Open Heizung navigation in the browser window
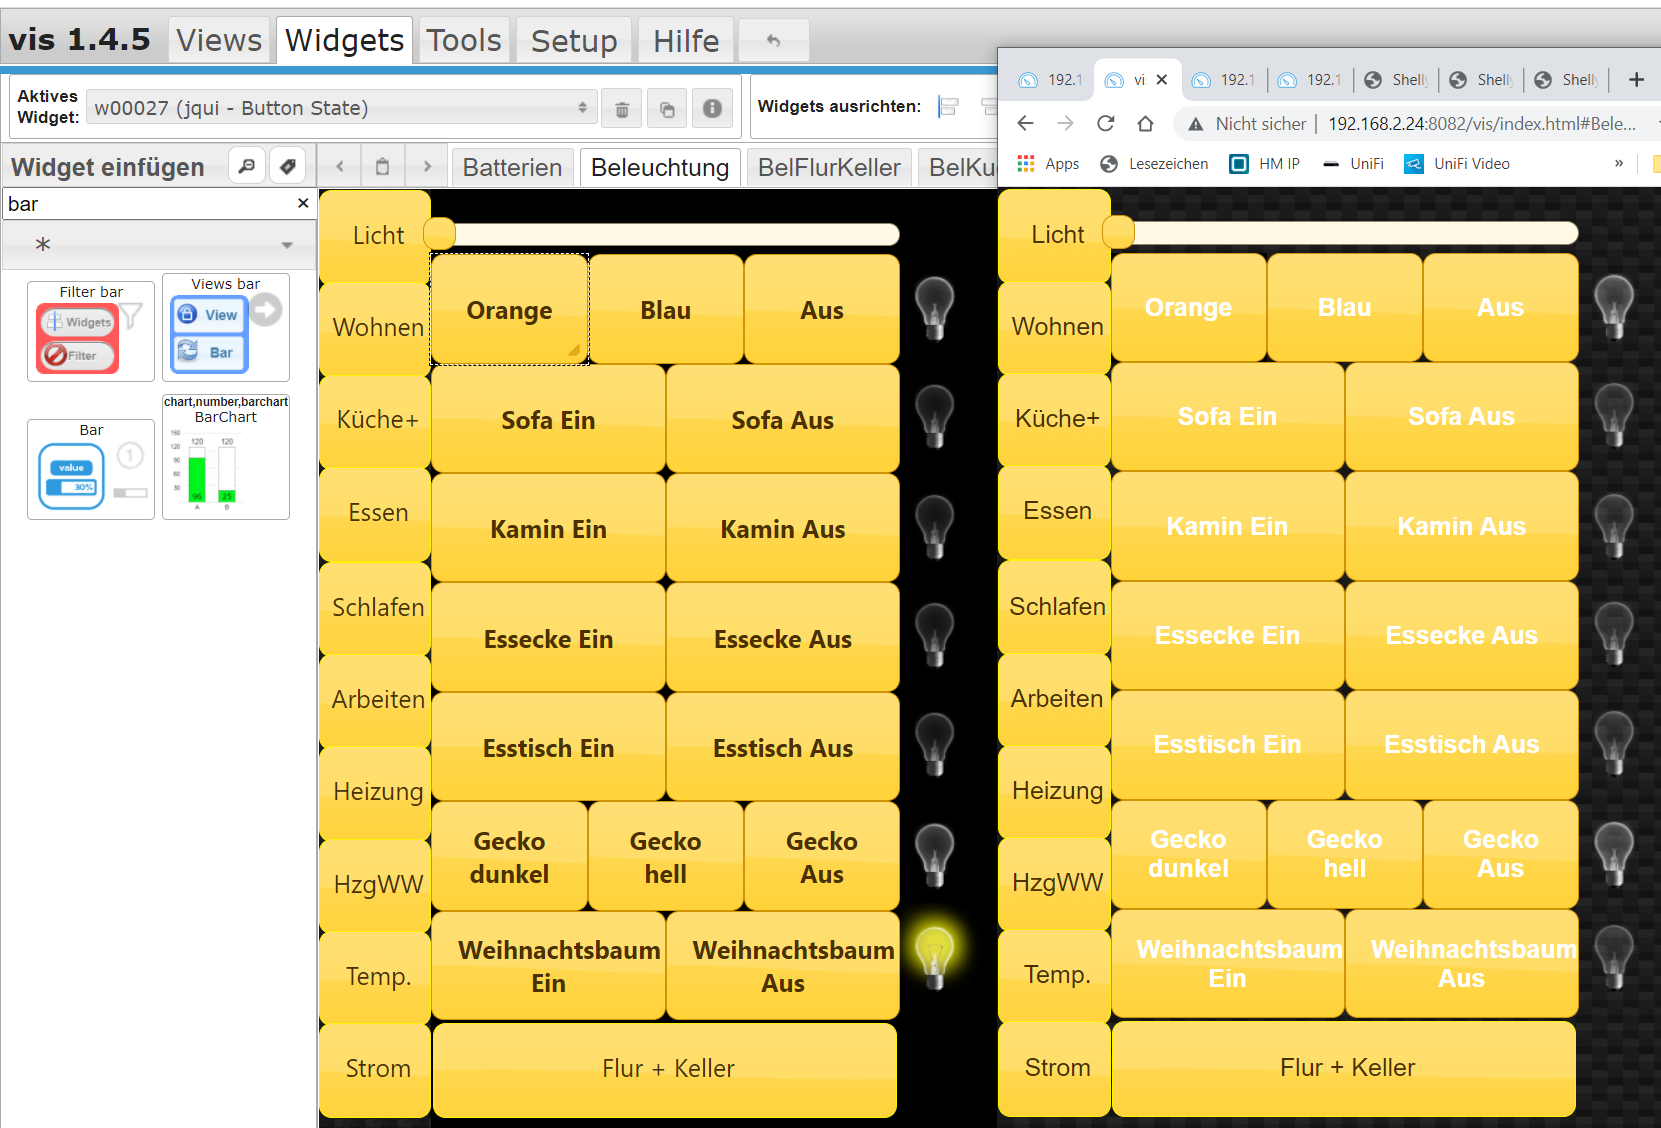The width and height of the screenshot is (1661, 1128). click(x=1055, y=791)
